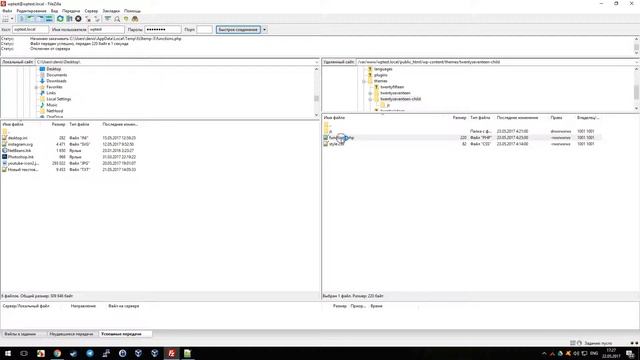
Task: Open the local site path dropdown
Action: (317, 62)
